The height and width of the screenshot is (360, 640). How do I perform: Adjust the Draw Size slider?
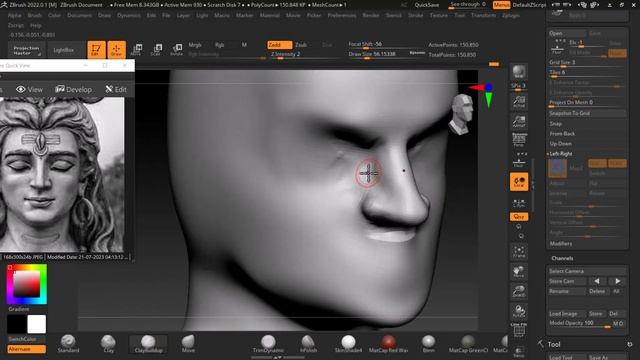point(387,55)
